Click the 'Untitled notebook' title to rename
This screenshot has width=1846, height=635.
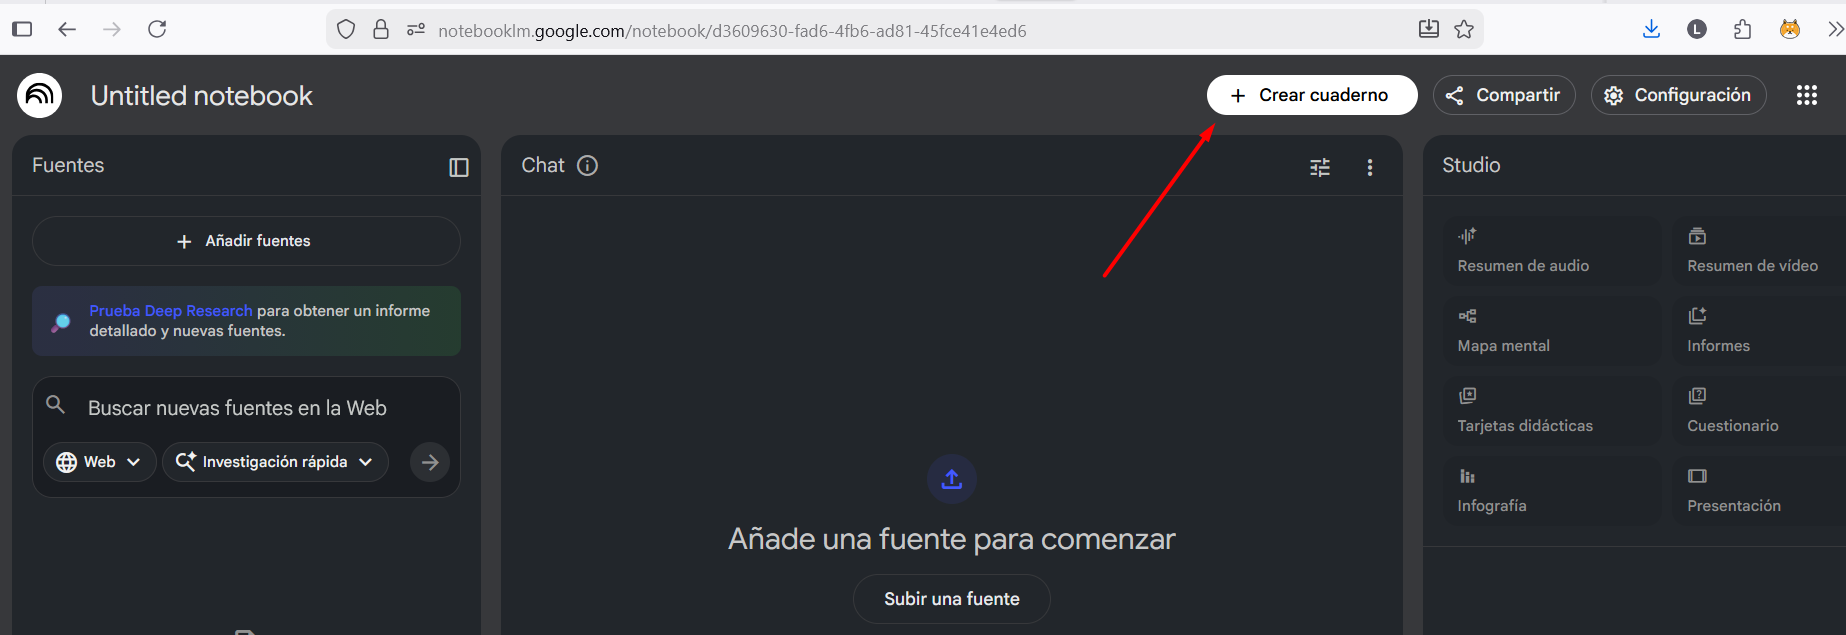pos(202,96)
